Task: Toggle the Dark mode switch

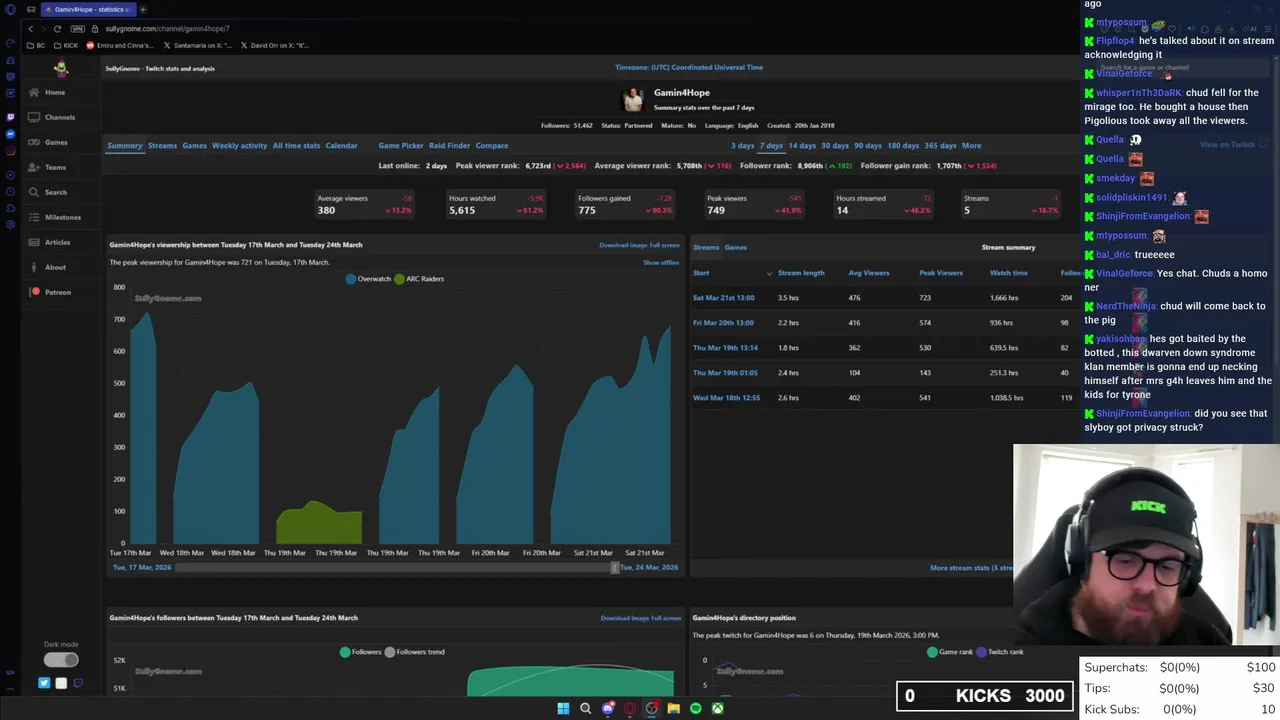Action: tap(61, 659)
